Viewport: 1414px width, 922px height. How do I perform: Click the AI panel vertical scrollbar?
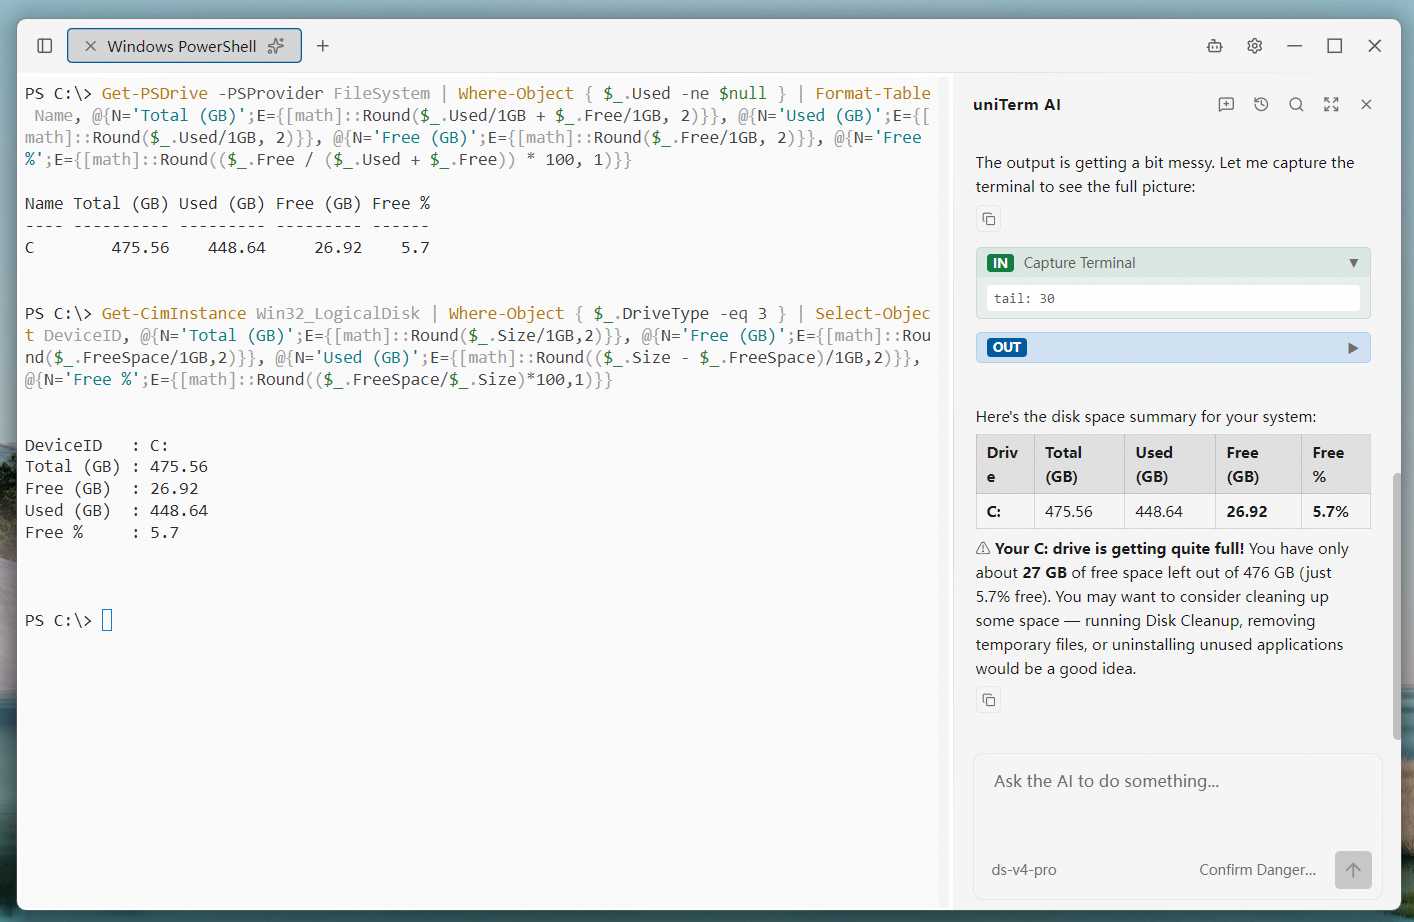point(1396,606)
